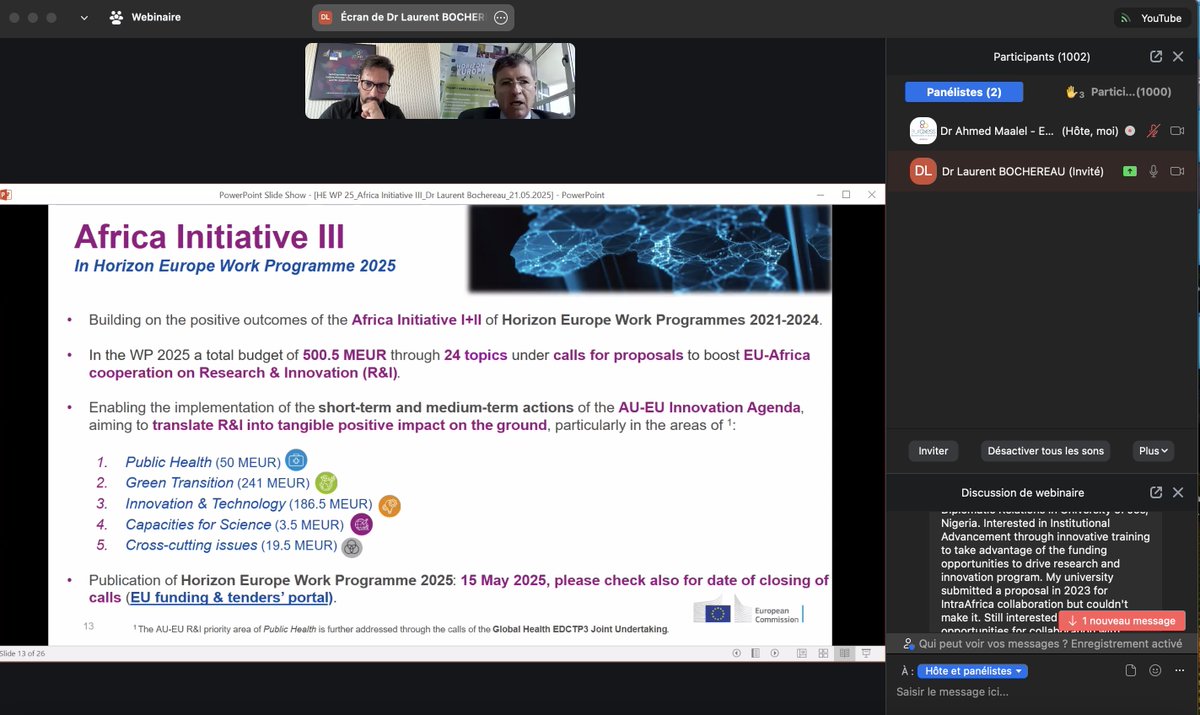Screen dimensions: 1200x715
Task: Click the Participants (1002) panel title
Action: click(x=1042, y=57)
